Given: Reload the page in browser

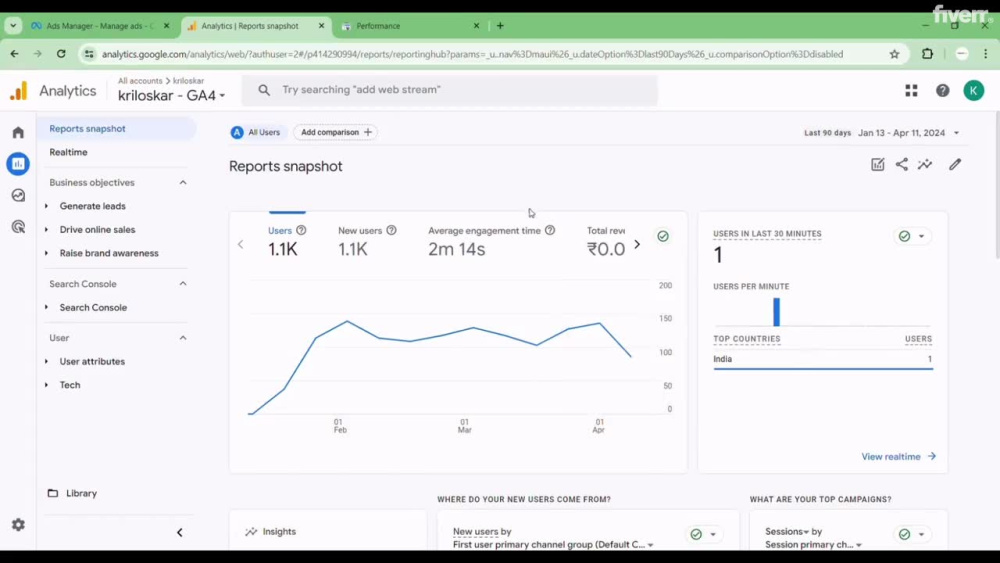Looking at the screenshot, I should tap(61, 54).
